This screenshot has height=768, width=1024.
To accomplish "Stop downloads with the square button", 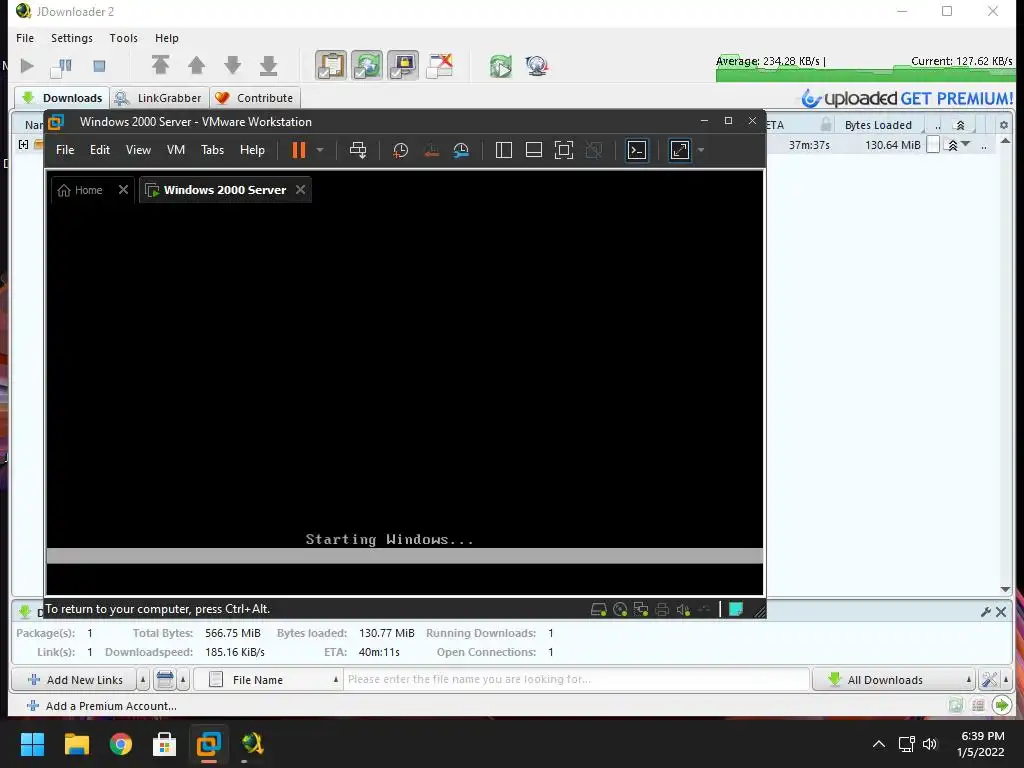I will click(99, 66).
